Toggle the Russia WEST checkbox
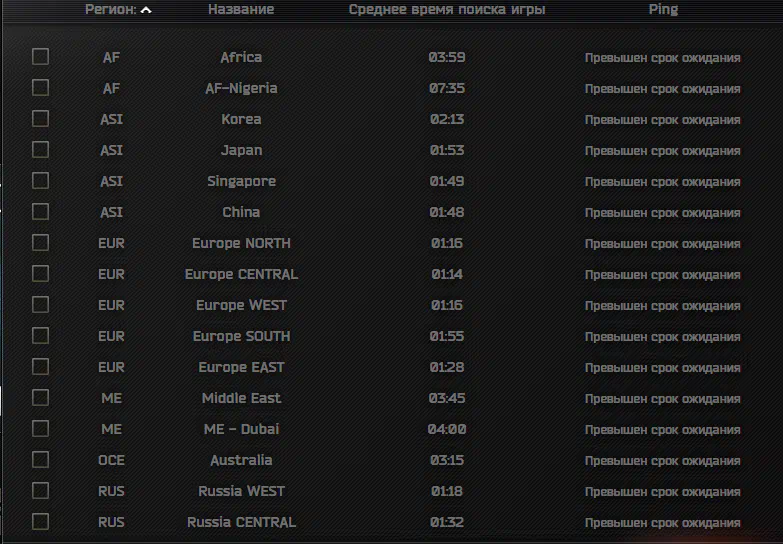The height and width of the screenshot is (544, 783). (x=40, y=491)
